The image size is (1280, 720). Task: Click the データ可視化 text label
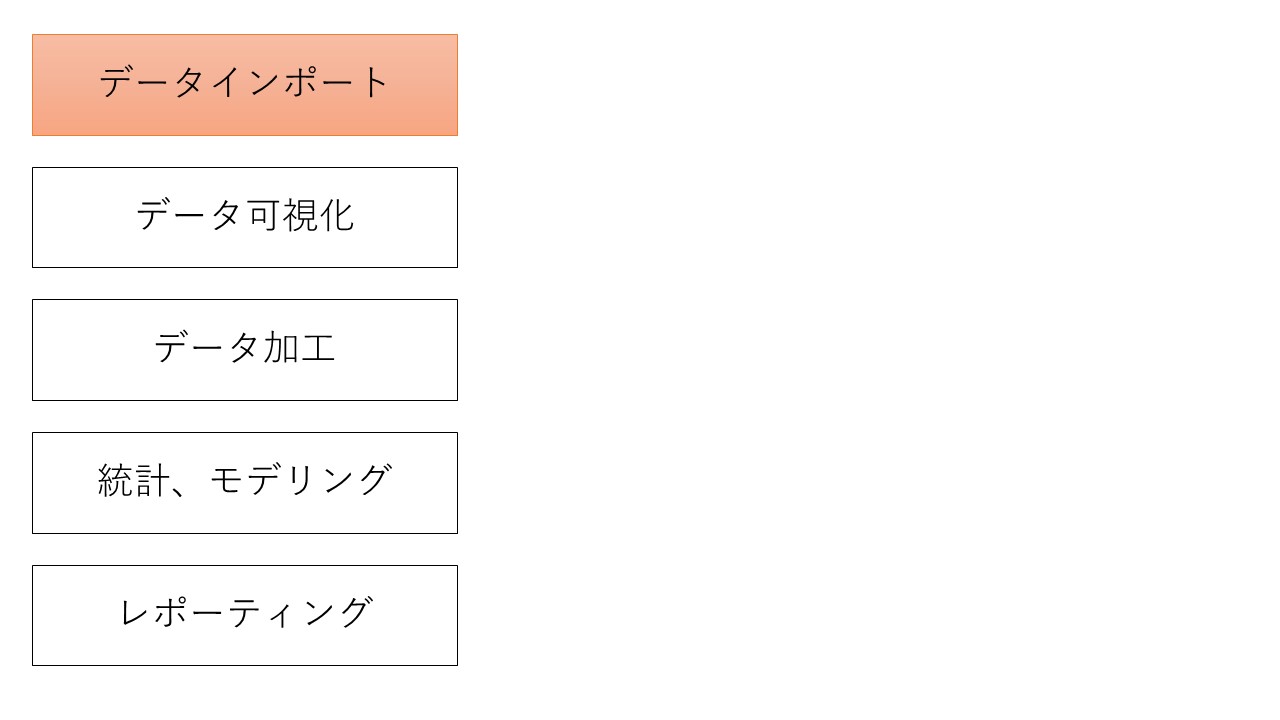(x=245, y=215)
